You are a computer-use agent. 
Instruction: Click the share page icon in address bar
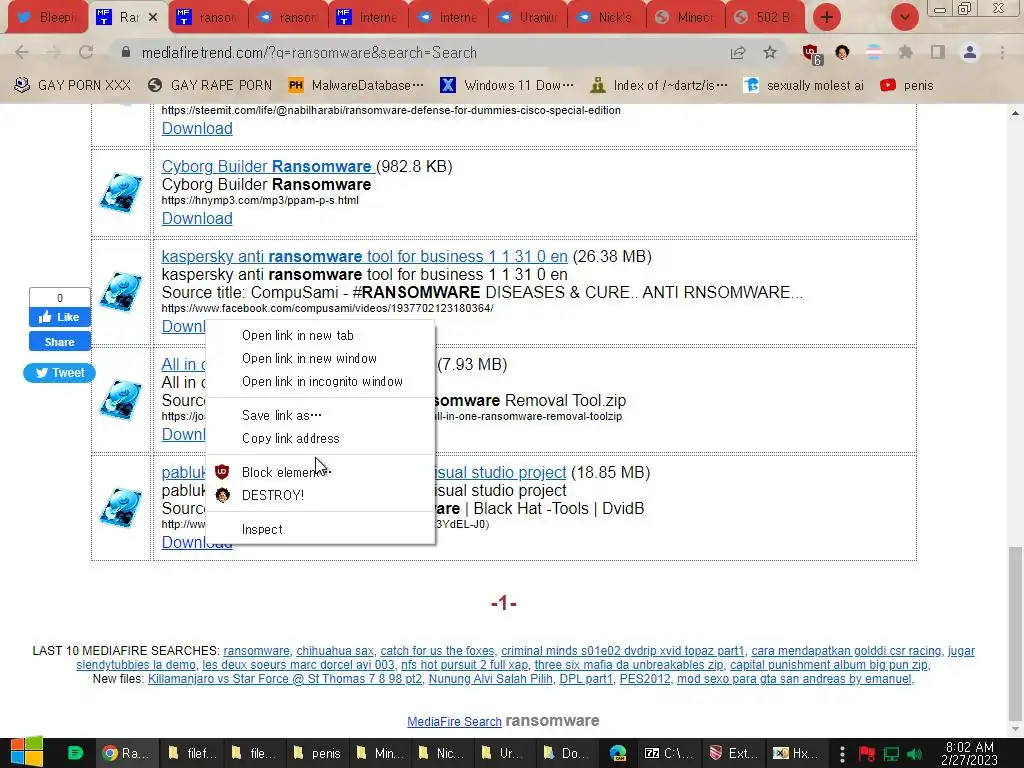point(738,52)
